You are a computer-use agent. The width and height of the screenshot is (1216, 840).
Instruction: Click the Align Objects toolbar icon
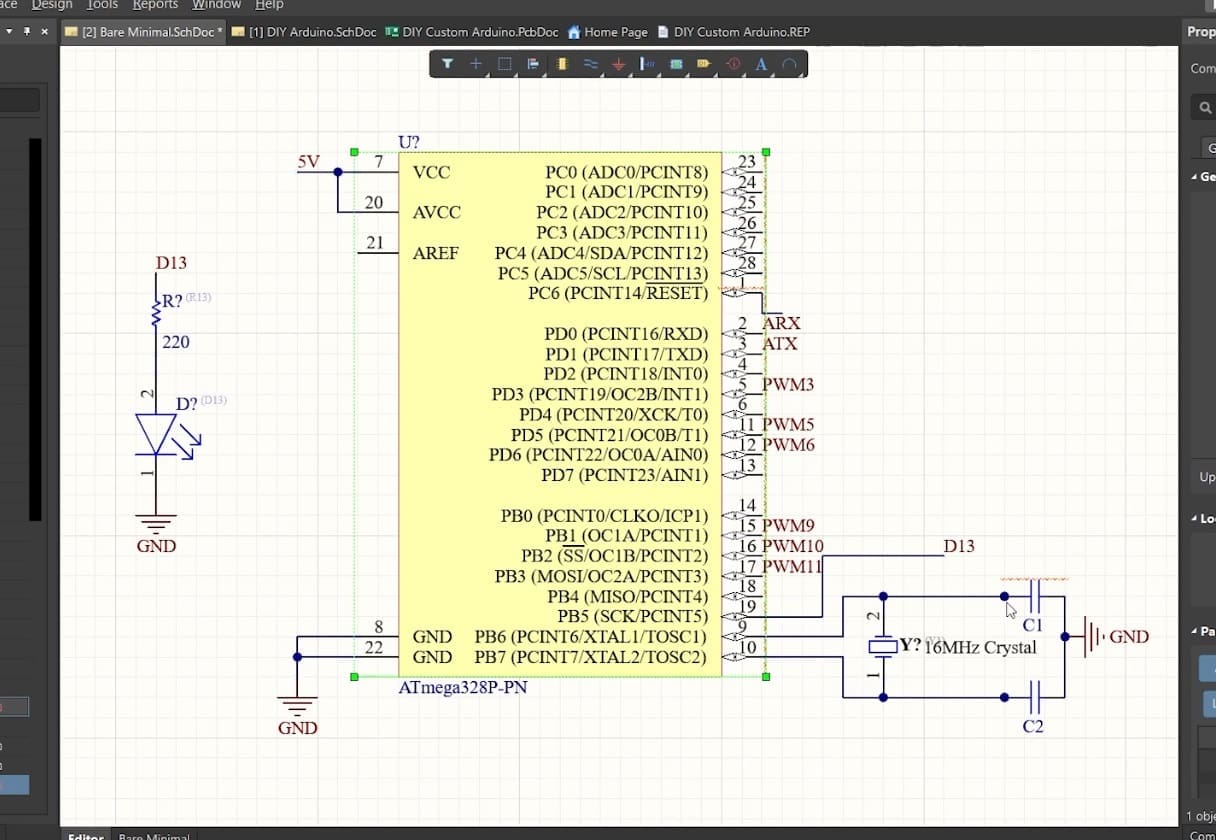tap(533, 64)
